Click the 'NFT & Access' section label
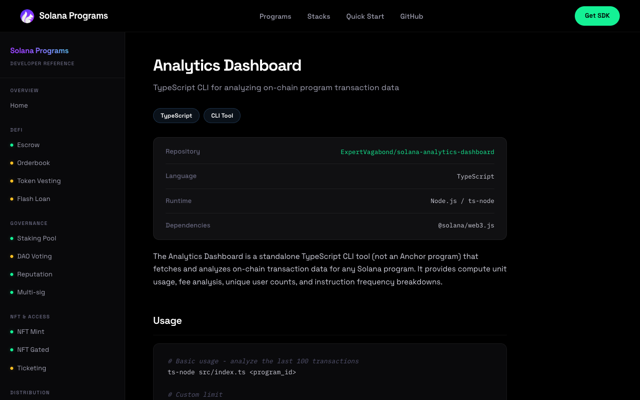Image resolution: width=640 pixels, height=400 pixels. [x=30, y=317]
